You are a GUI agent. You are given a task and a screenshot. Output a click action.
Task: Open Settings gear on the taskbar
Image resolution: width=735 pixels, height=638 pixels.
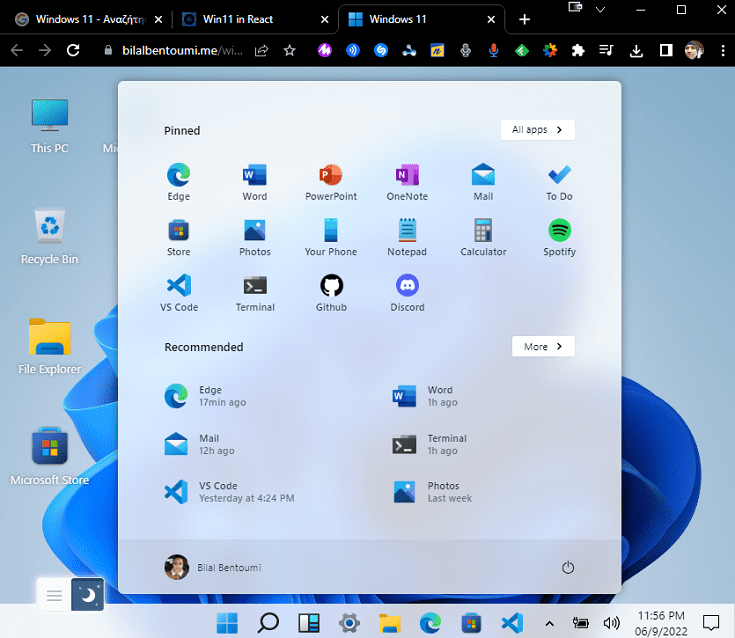349,623
